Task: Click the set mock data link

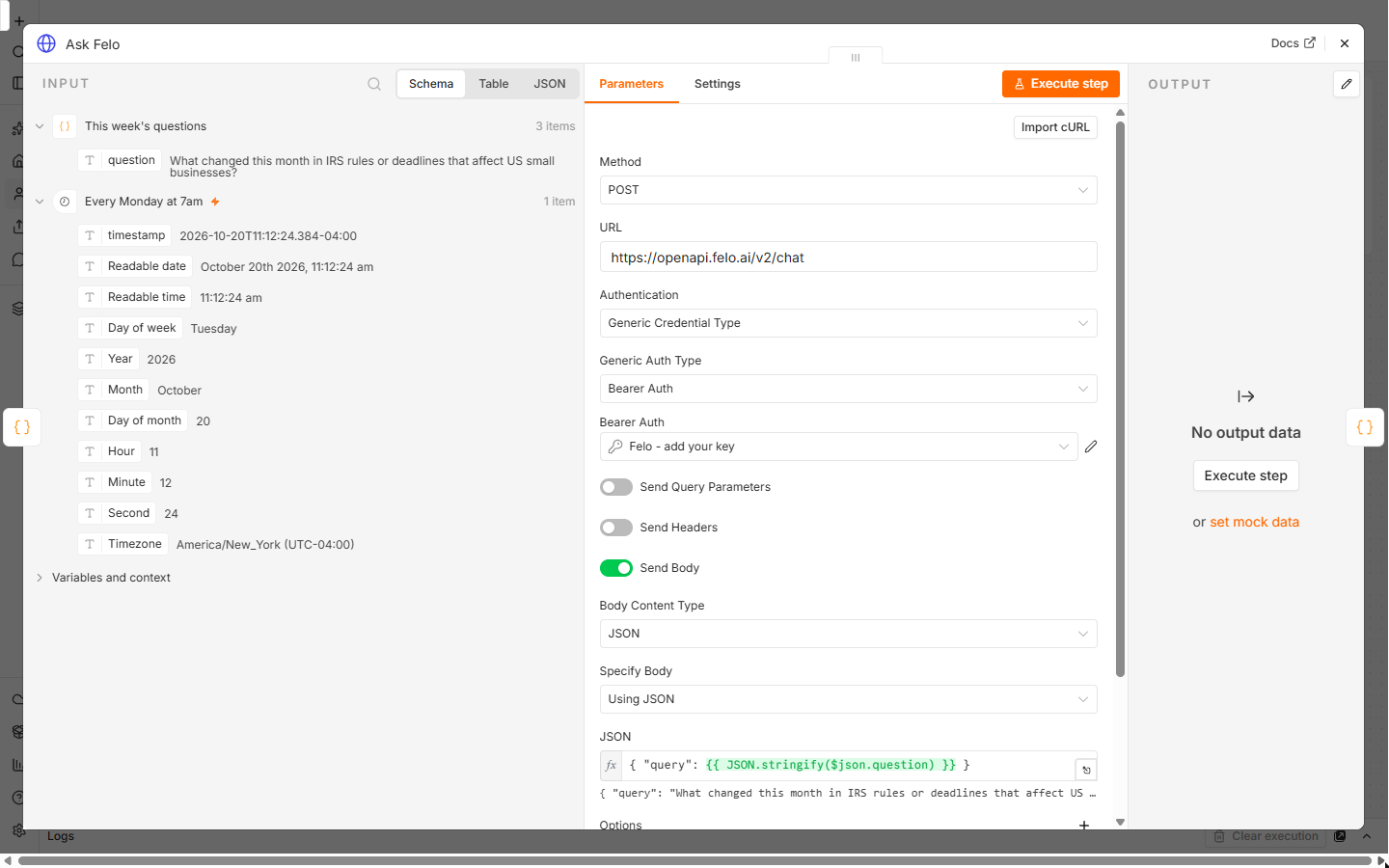Action: coord(1255,522)
